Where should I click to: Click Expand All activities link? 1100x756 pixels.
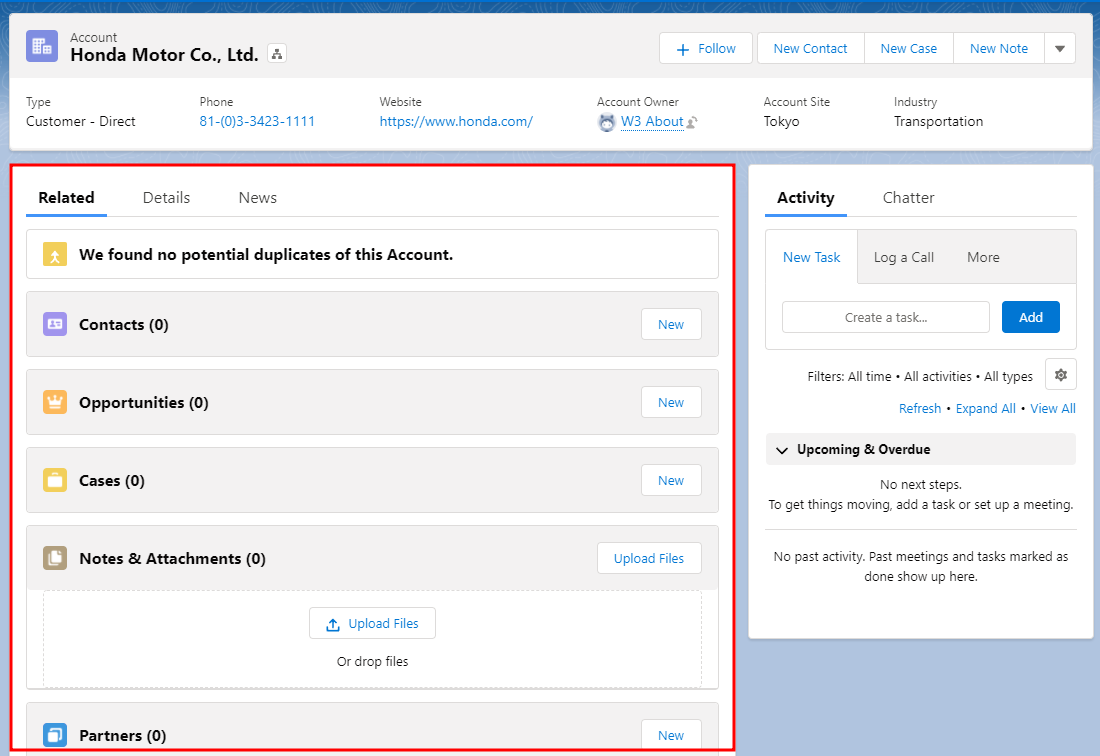[x=985, y=408]
